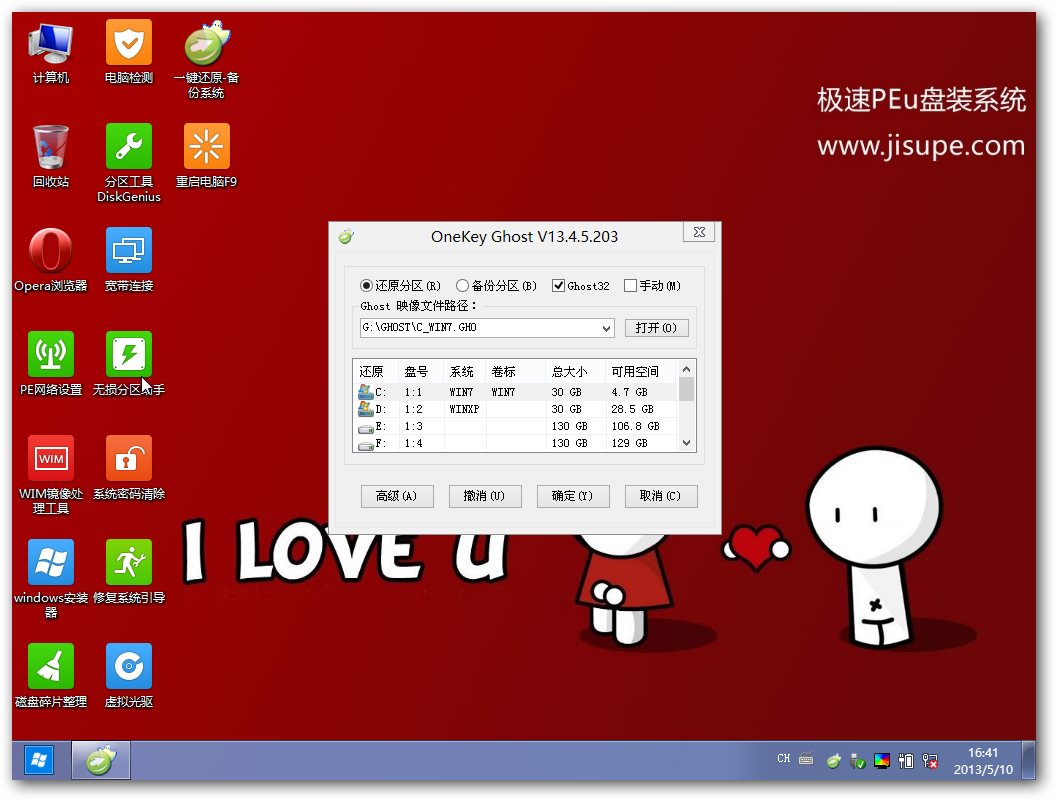Select the F: partition row
Image resolution: width=1056 pixels, height=800 pixels.
pos(515,443)
